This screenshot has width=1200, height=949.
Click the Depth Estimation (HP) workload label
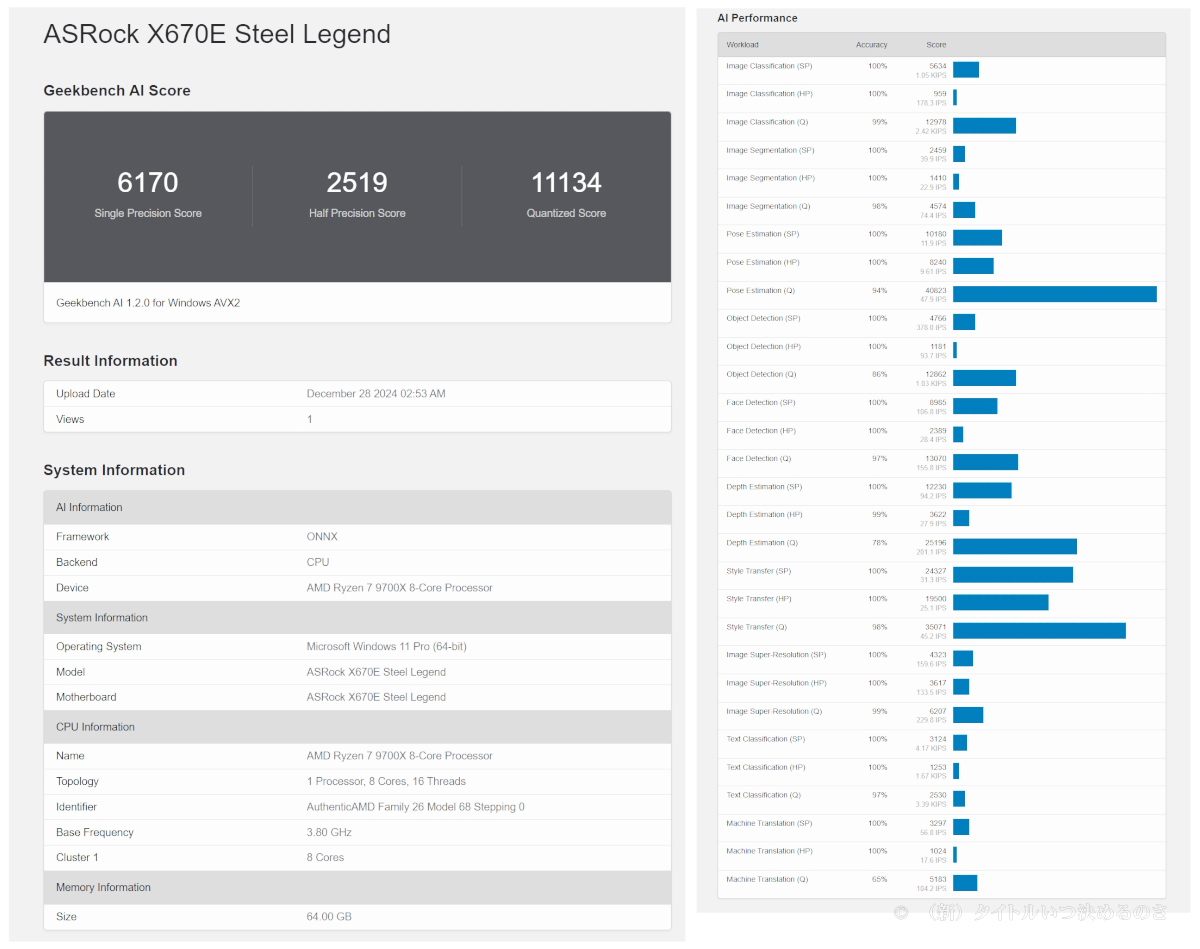pos(764,514)
